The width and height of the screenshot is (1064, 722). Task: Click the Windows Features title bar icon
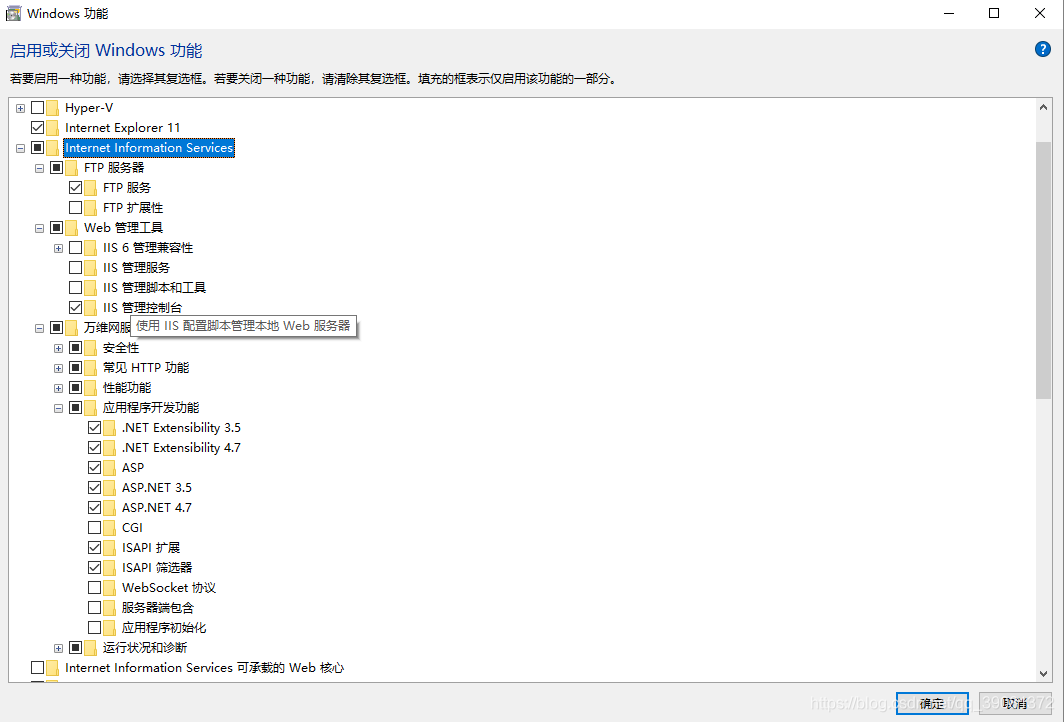(13, 13)
